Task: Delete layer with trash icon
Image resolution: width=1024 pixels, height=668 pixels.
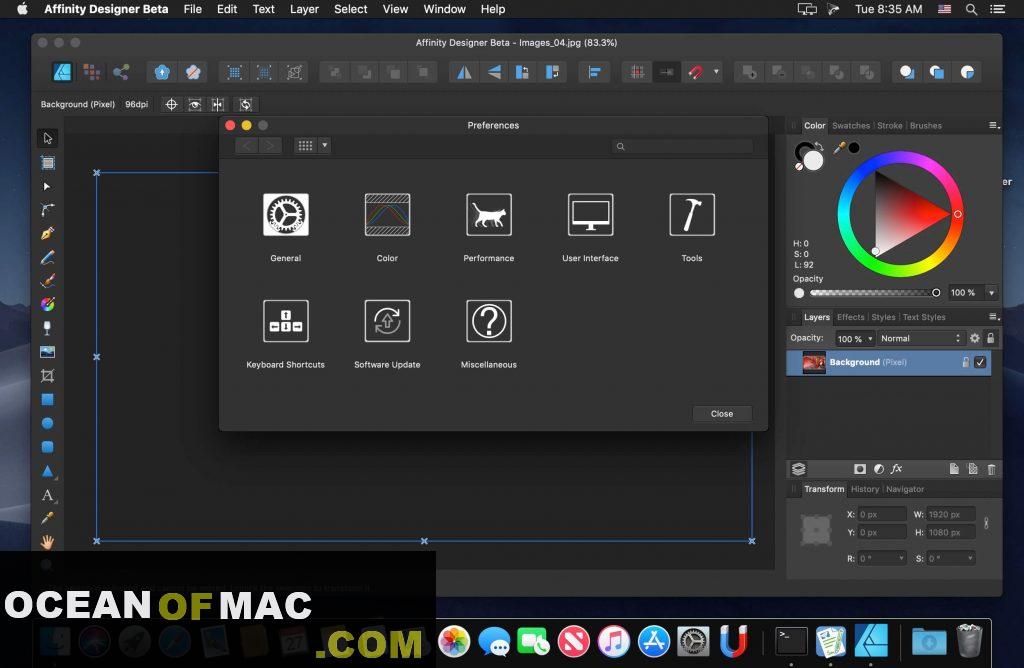Action: (991, 469)
